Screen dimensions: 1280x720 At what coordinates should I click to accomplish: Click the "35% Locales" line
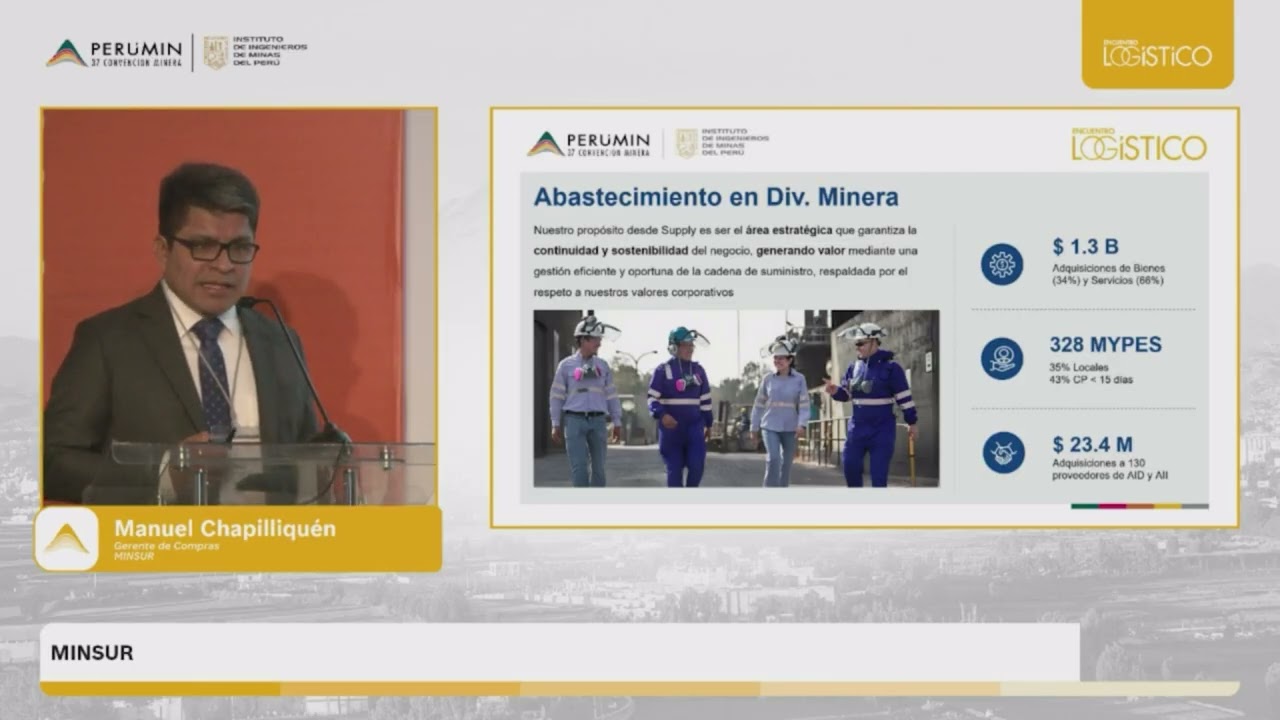click(x=1080, y=367)
